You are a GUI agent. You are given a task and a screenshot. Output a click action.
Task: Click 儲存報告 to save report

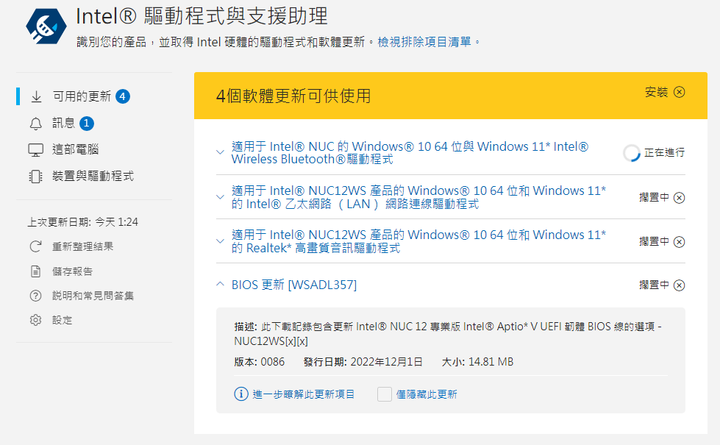point(72,271)
